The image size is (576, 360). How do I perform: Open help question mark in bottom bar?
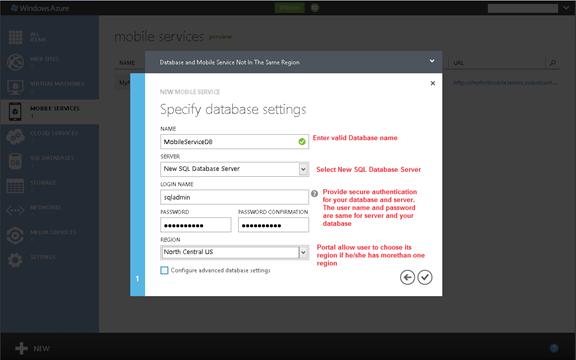click(554, 348)
